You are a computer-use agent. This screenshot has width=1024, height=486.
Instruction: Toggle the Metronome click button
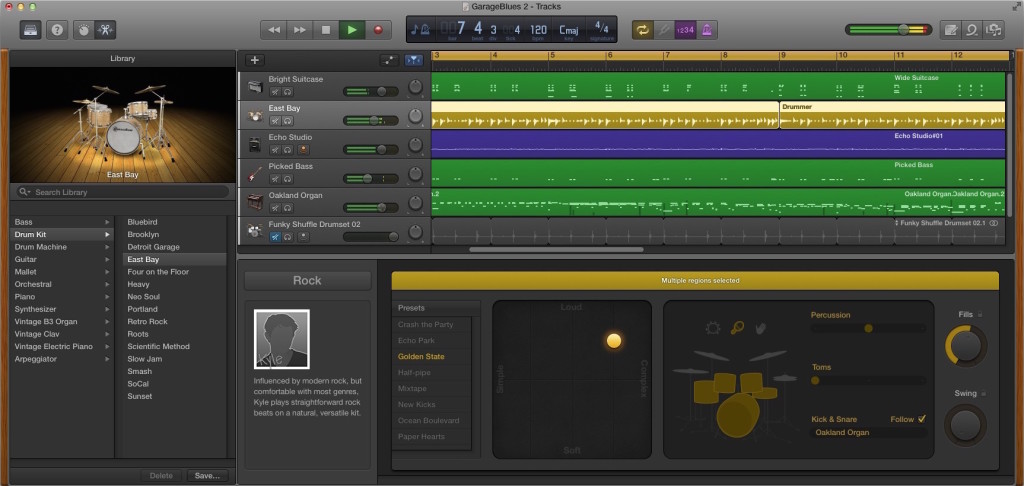click(x=707, y=29)
